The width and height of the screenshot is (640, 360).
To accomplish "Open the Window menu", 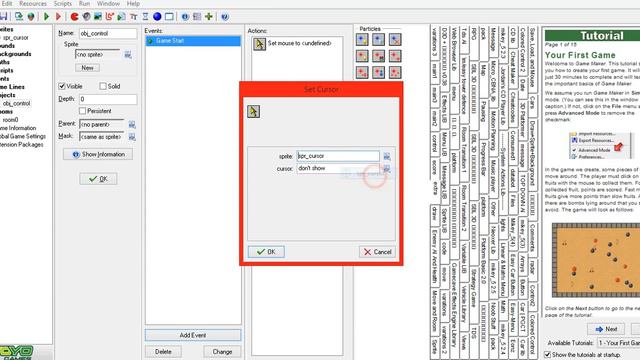I will 108,4.
